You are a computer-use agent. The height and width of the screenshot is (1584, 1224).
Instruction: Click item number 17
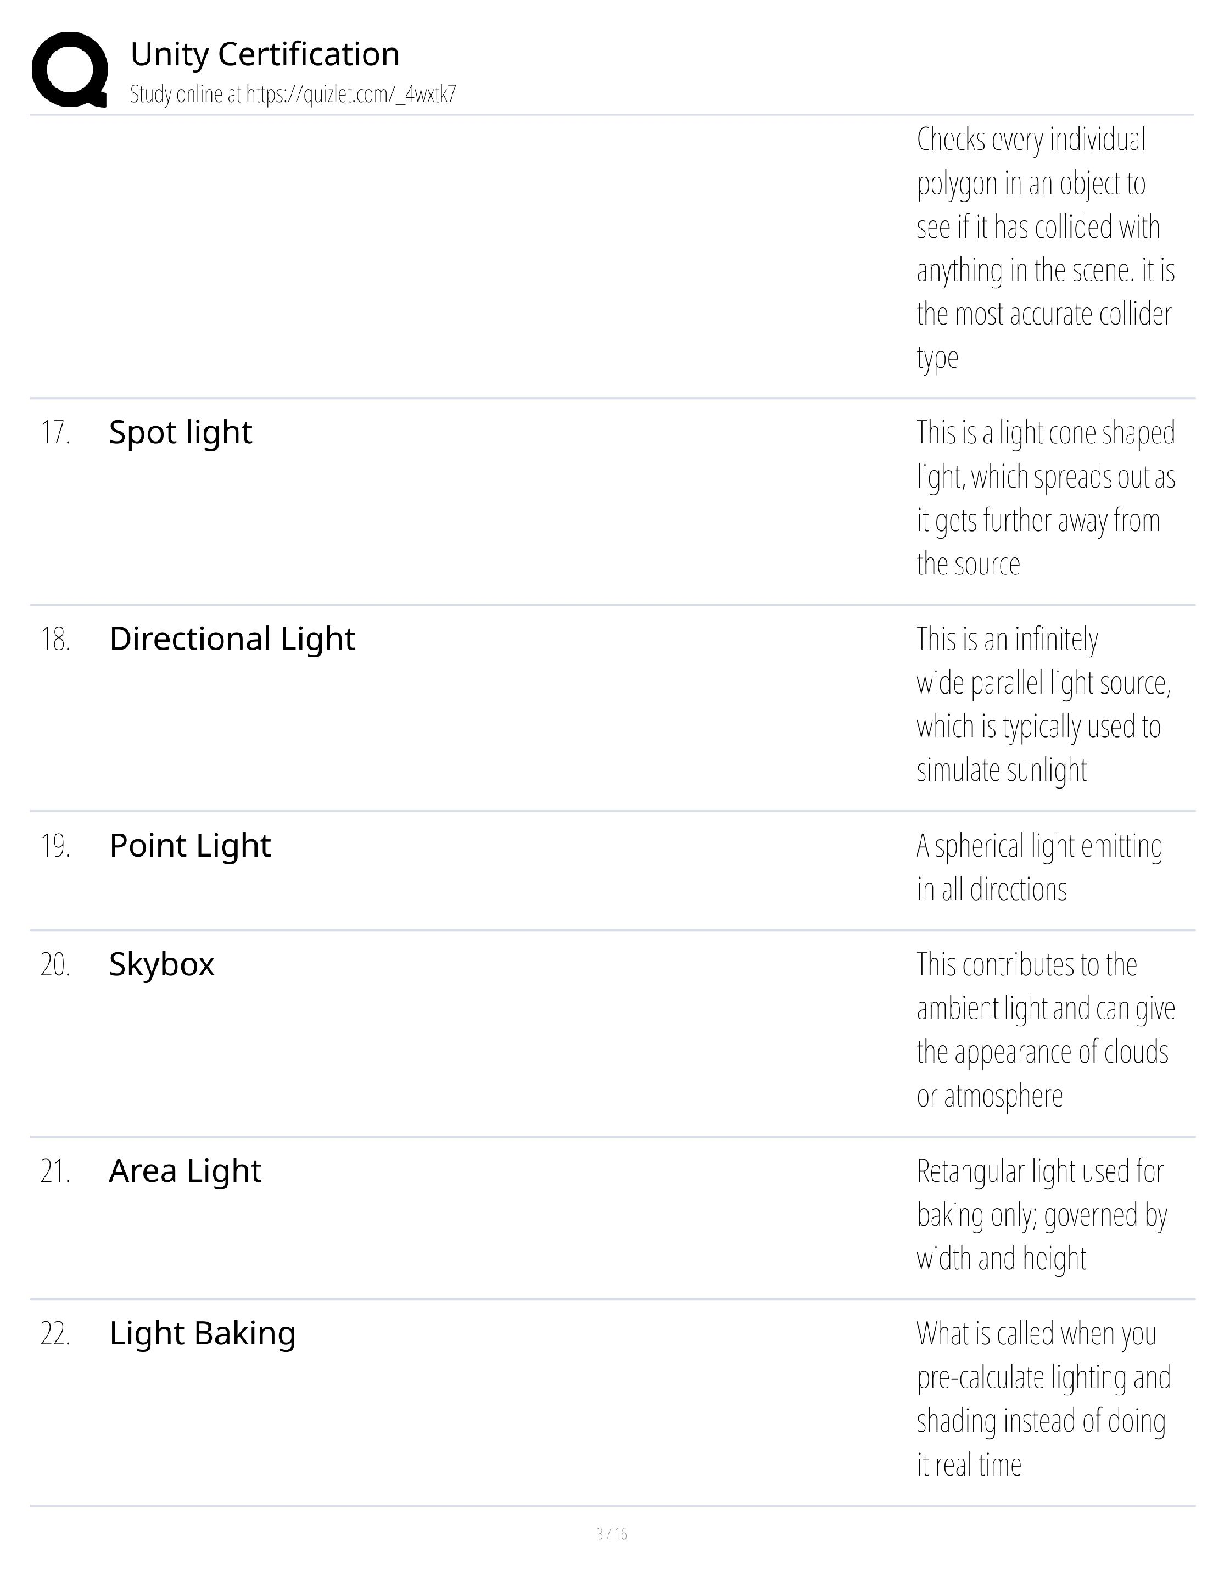click(55, 433)
